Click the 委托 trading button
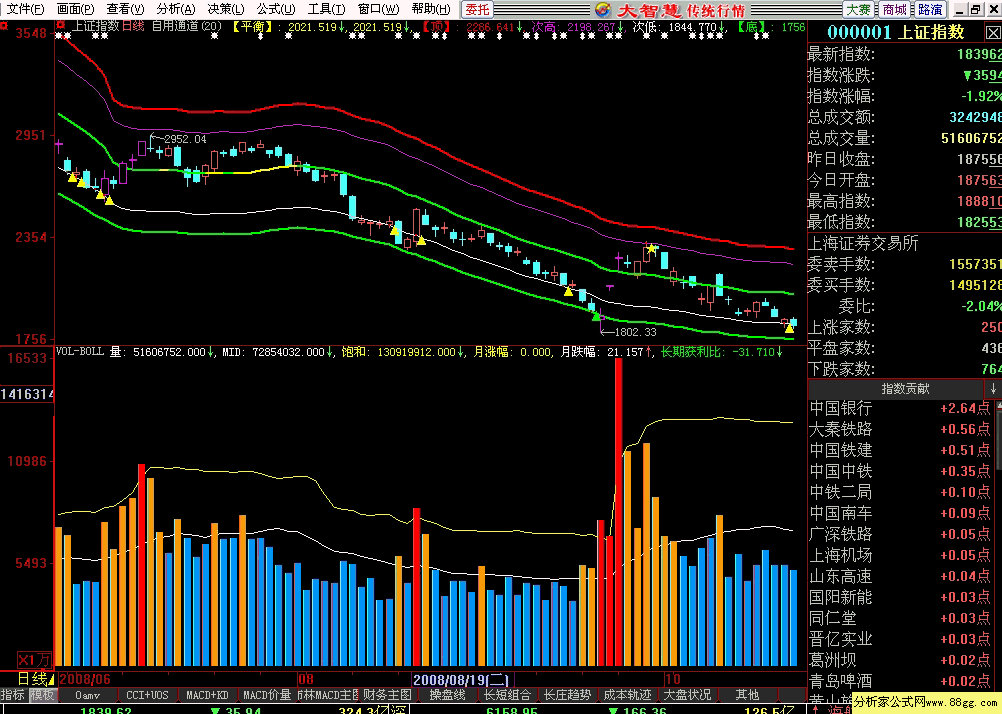 [477, 10]
